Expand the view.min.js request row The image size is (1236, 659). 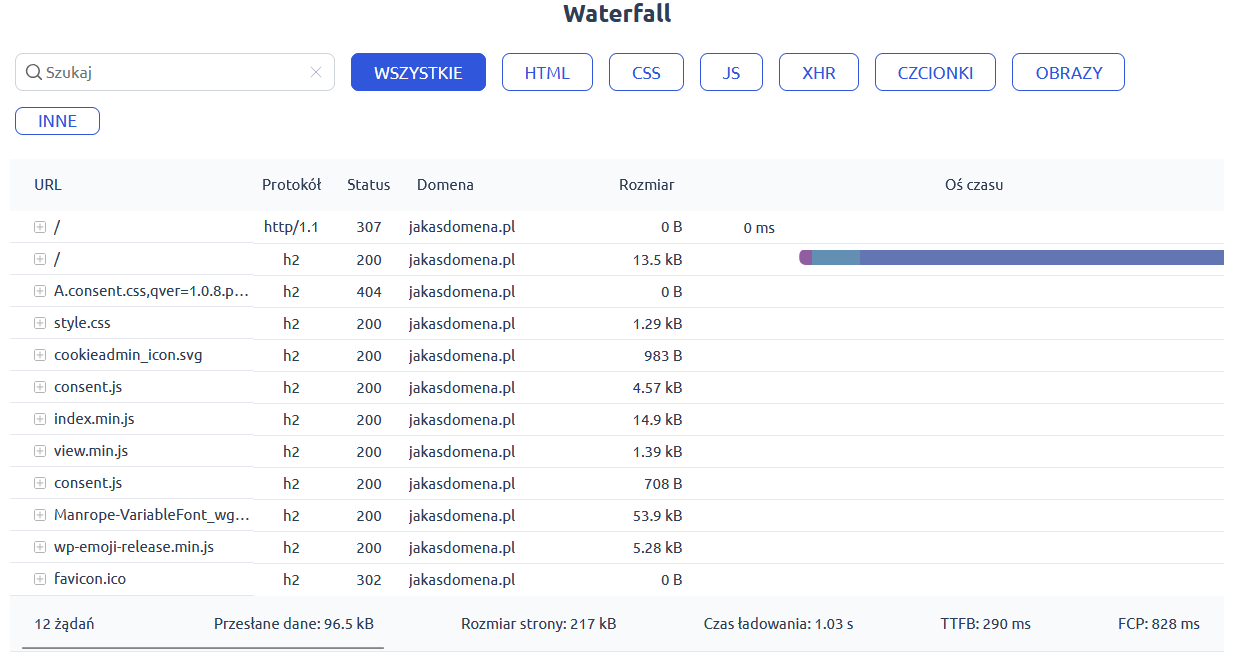coord(40,451)
